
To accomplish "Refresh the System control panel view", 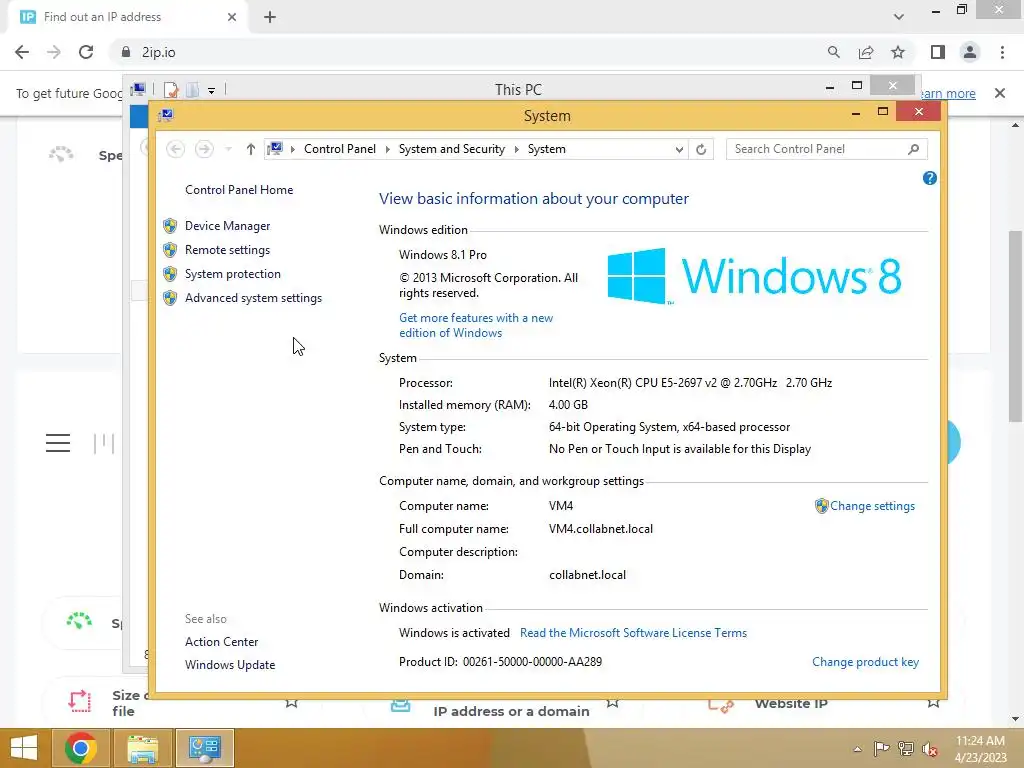I will click(701, 150).
